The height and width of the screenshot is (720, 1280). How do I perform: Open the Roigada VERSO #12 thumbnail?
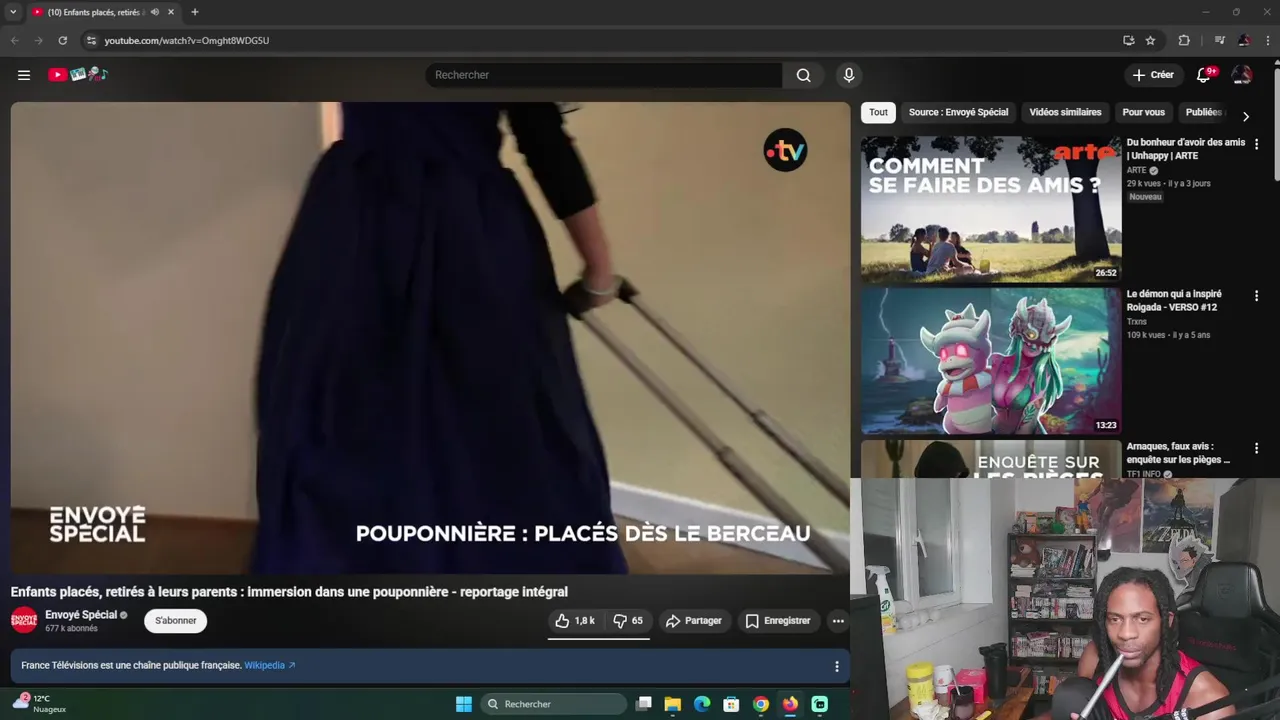click(991, 361)
